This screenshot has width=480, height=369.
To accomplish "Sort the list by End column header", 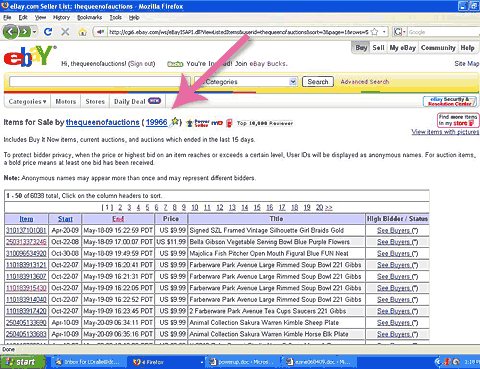I will pos(118,219).
